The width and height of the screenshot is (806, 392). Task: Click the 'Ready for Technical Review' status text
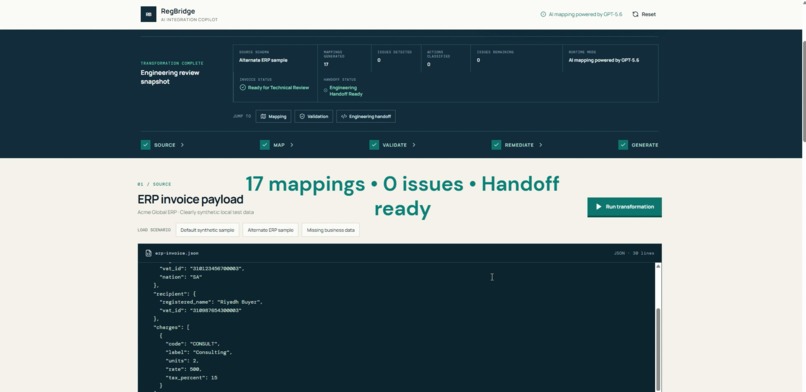tap(279, 88)
